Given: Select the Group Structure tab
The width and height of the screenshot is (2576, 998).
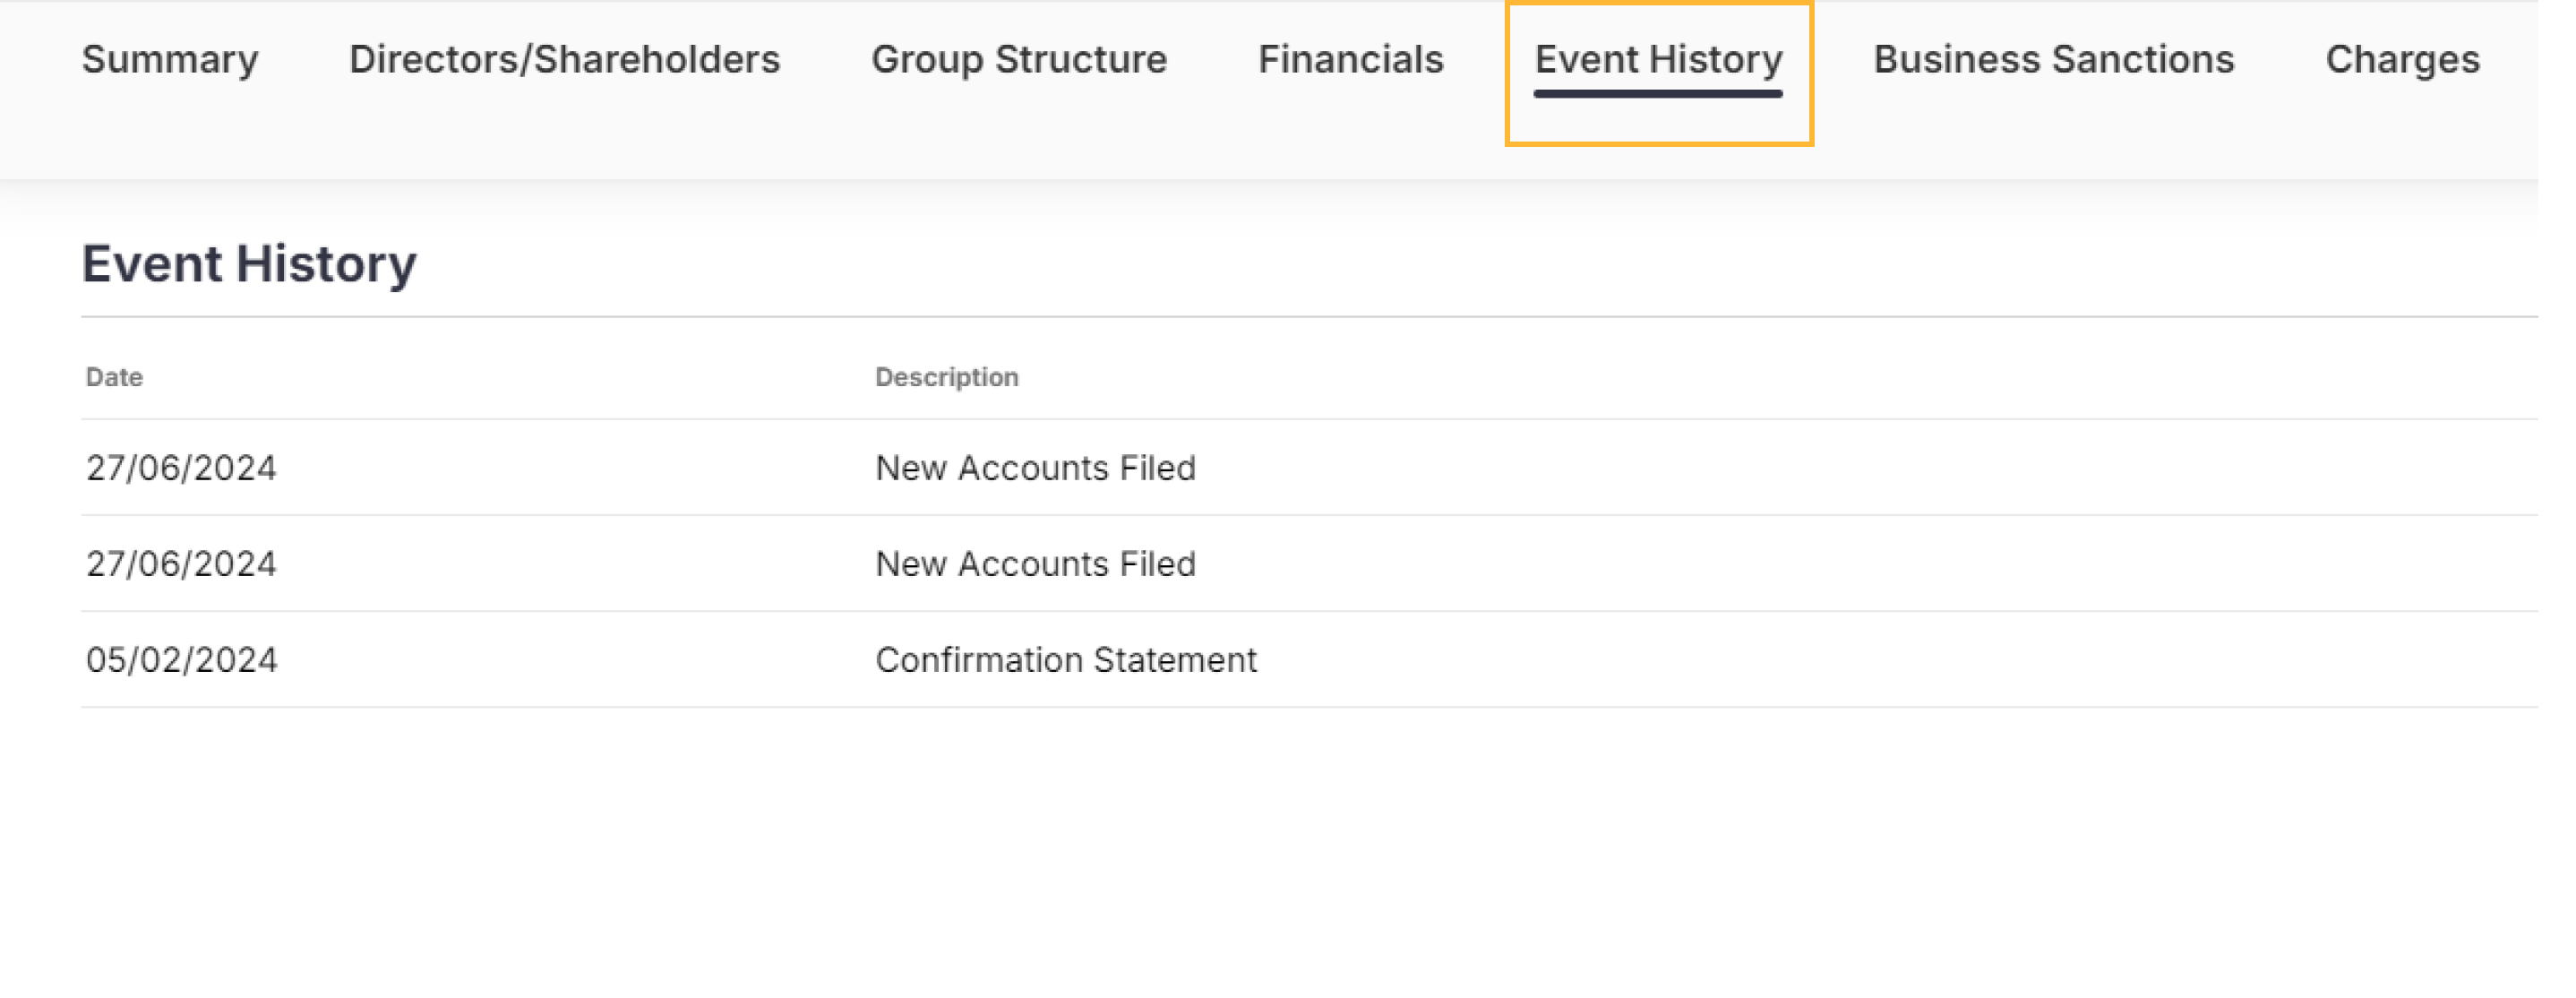Looking at the screenshot, I should 1018,60.
